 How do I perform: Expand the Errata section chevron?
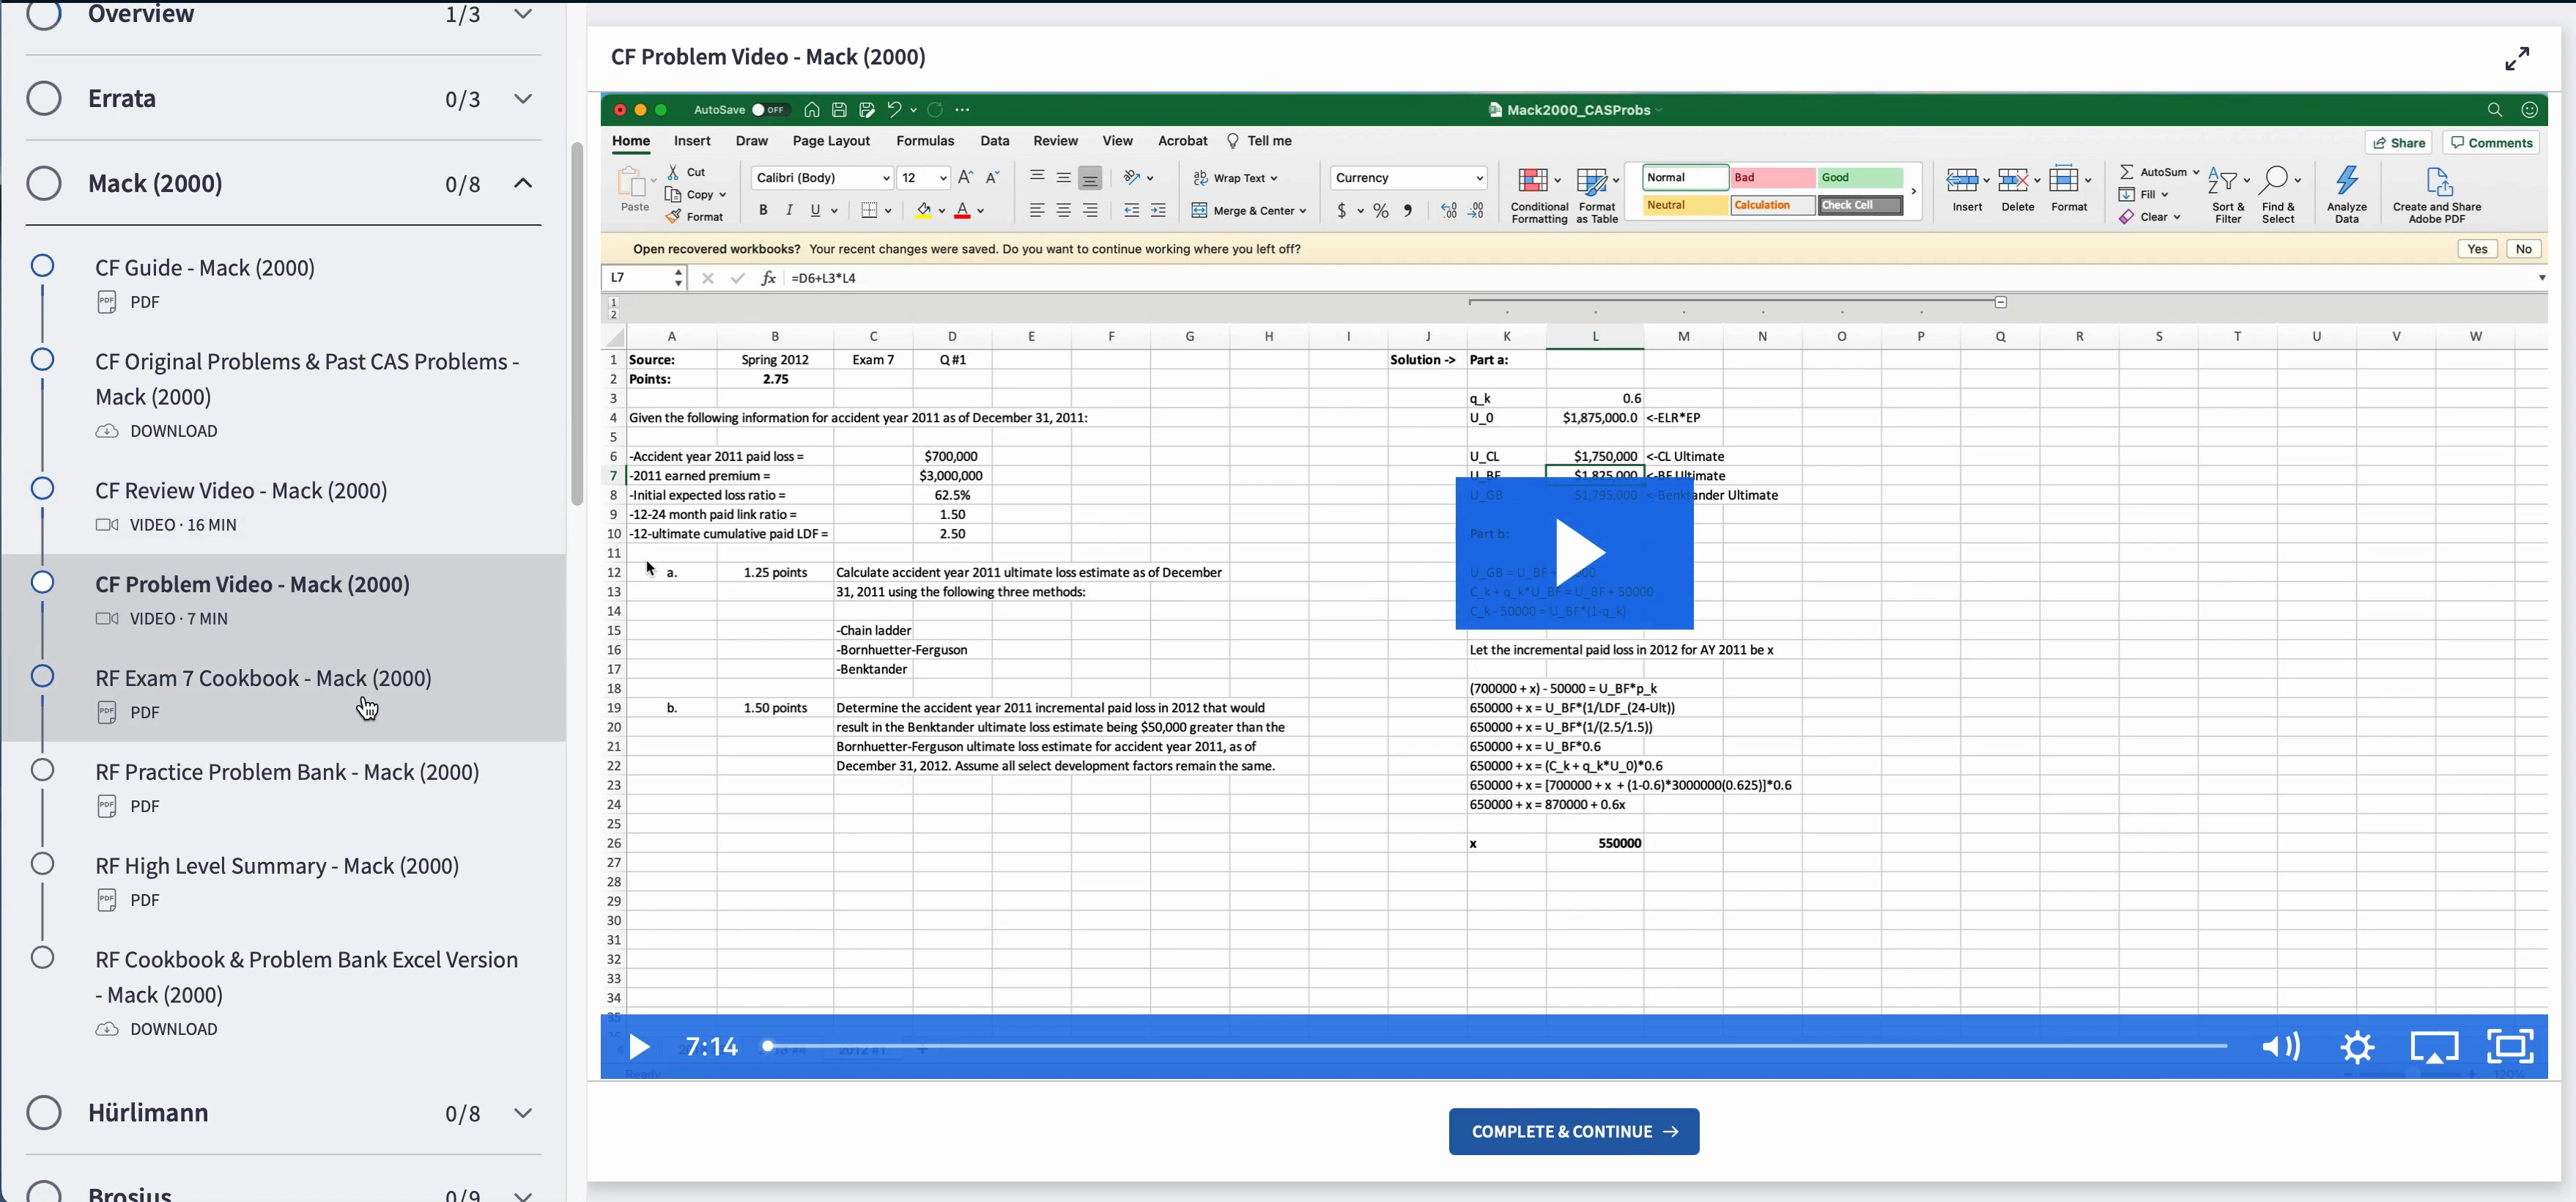click(523, 98)
